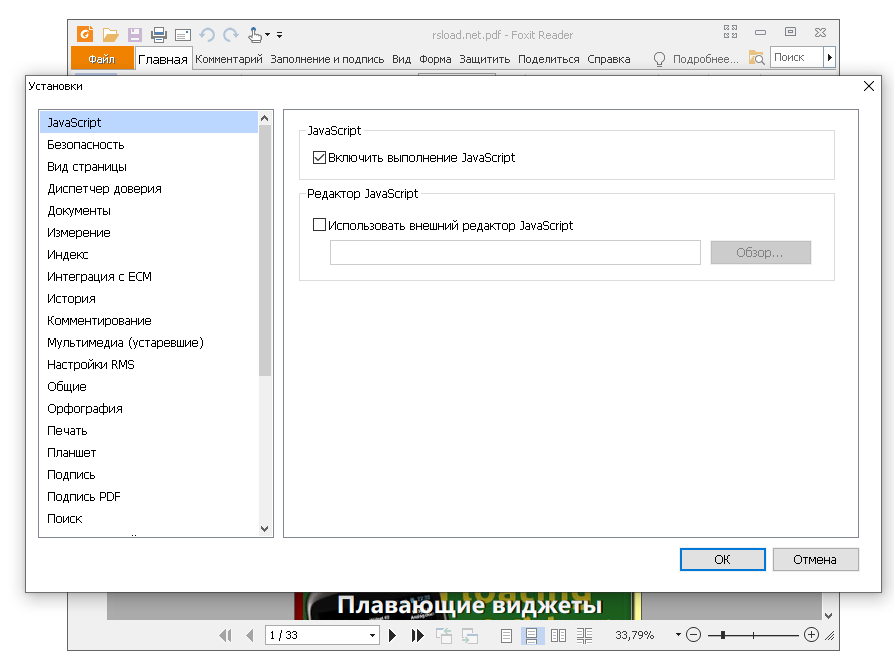The width and height of the screenshot is (894, 667).
Task: Select Орфография category
Action: (x=149, y=409)
